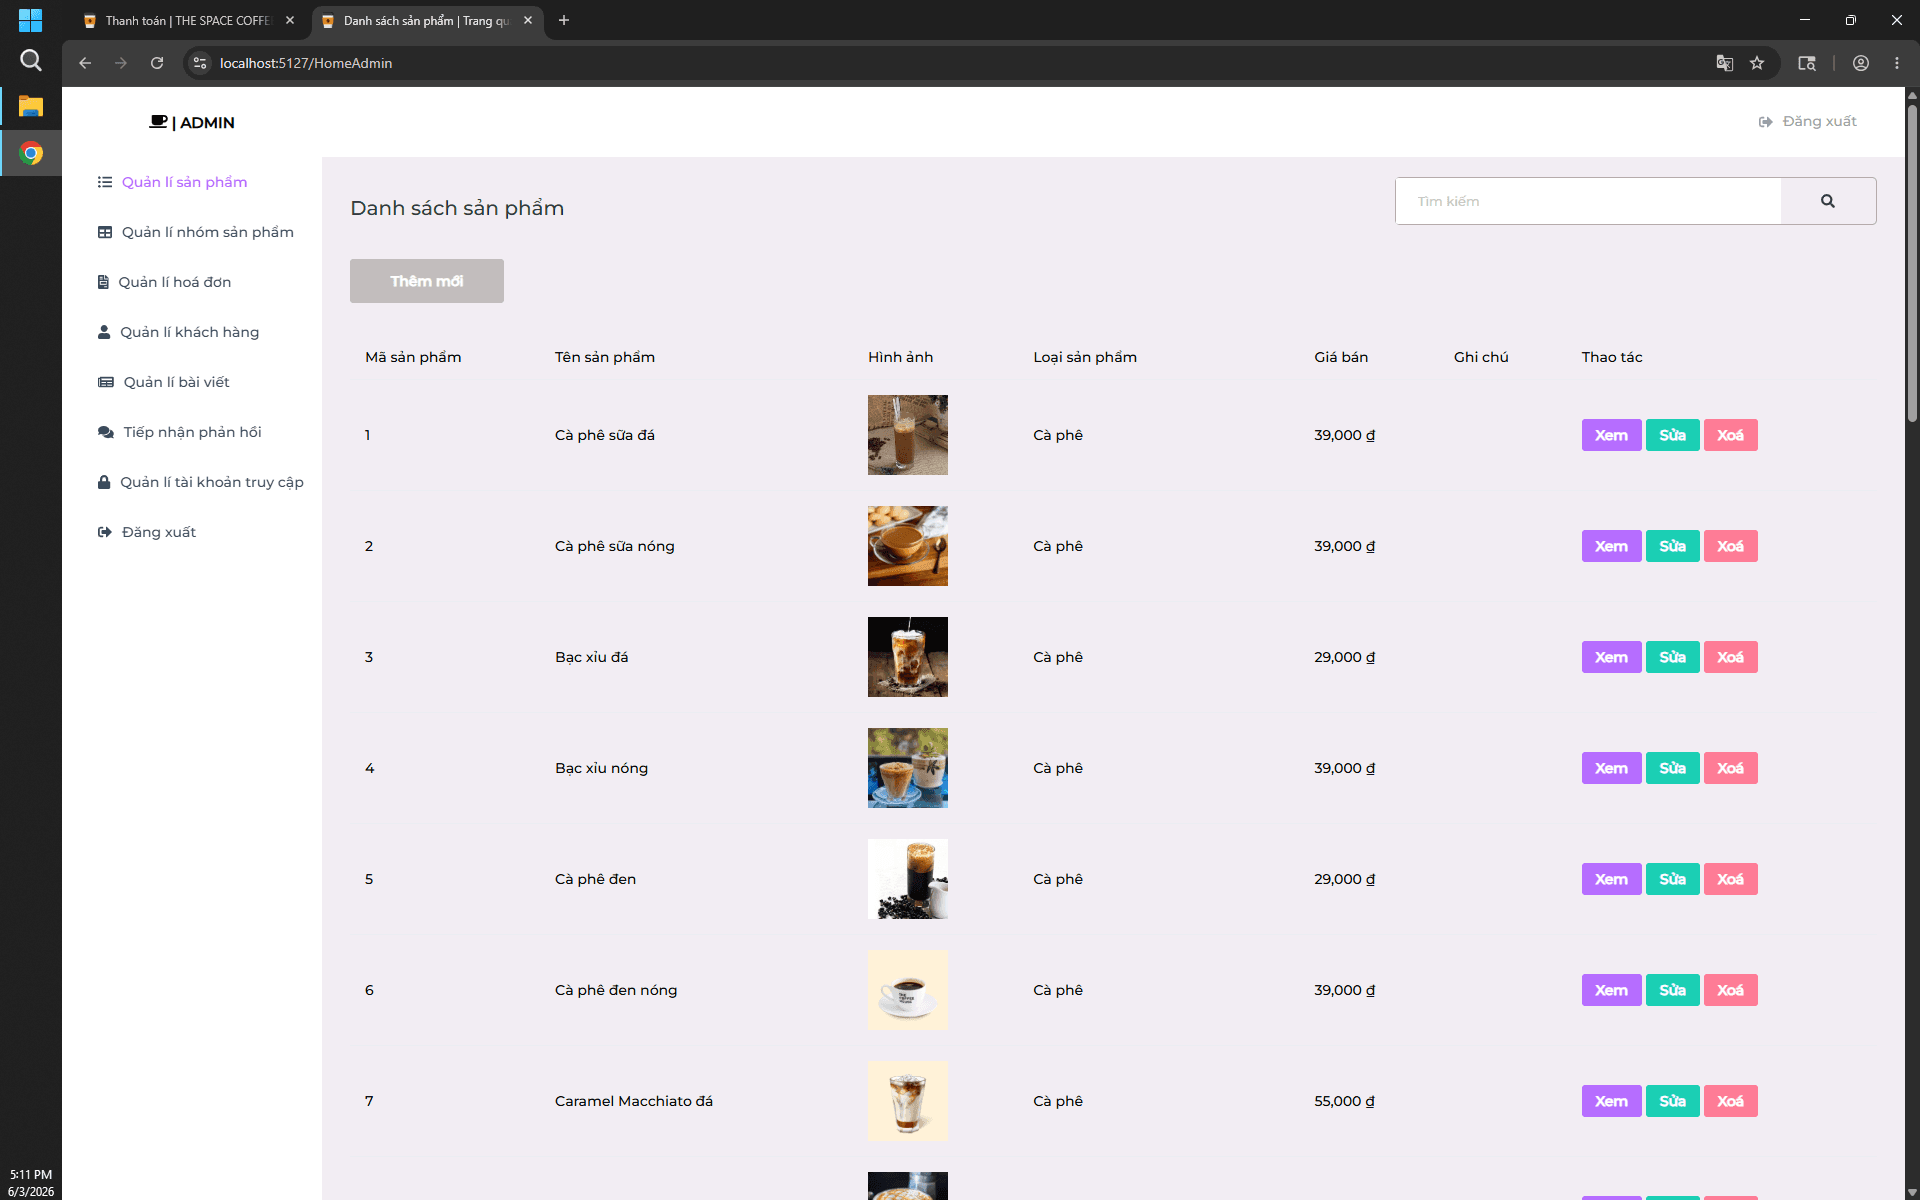Open File Explorer from the taskbar
Image resolution: width=1920 pixels, height=1200 pixels.
(31, 106)
